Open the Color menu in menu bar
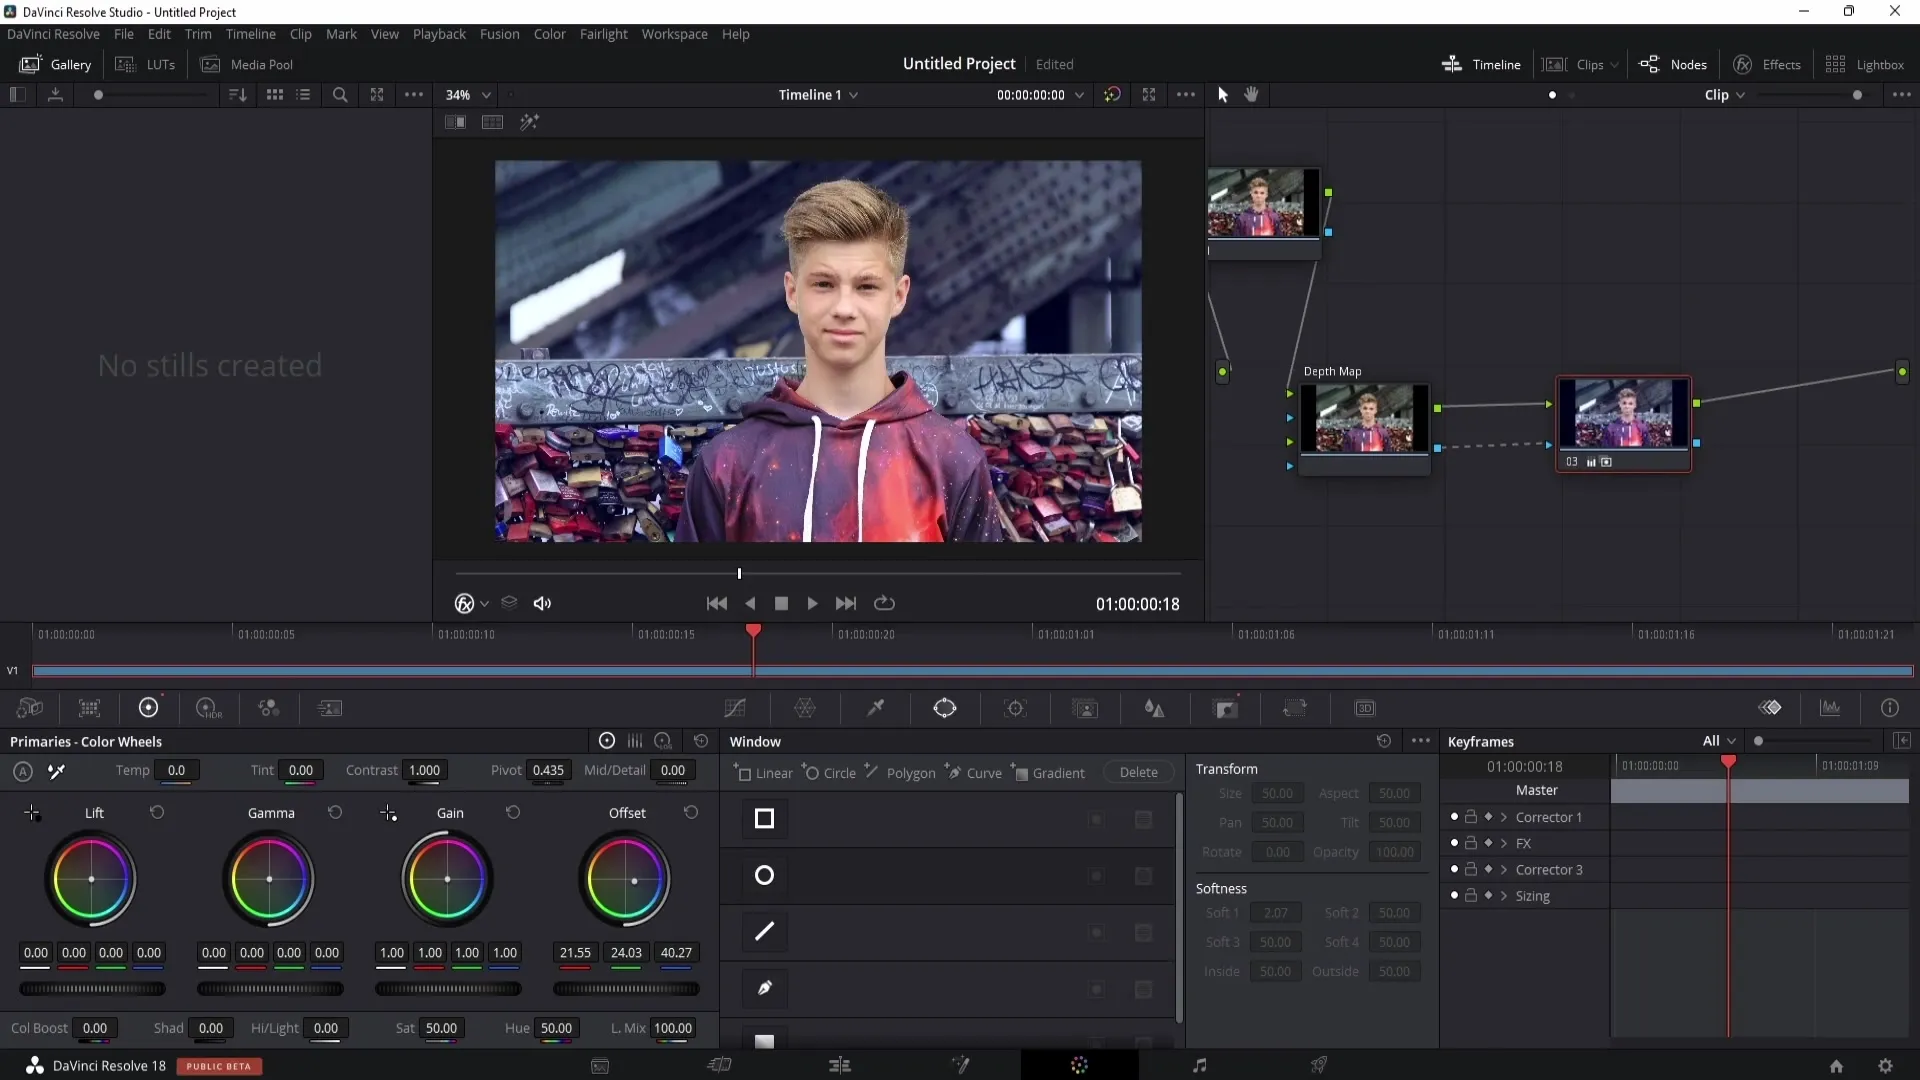 [x=549, y=34]
